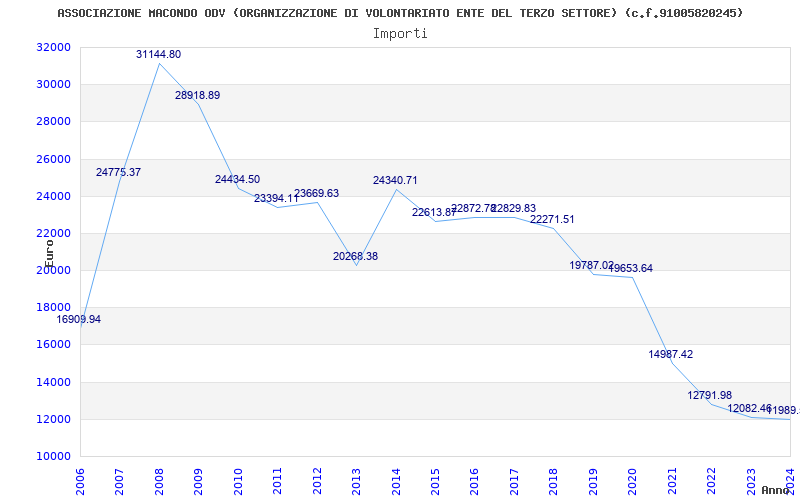Click the 2019 year axis label
This screenshot has width=800, height=500.
(593, 480)
